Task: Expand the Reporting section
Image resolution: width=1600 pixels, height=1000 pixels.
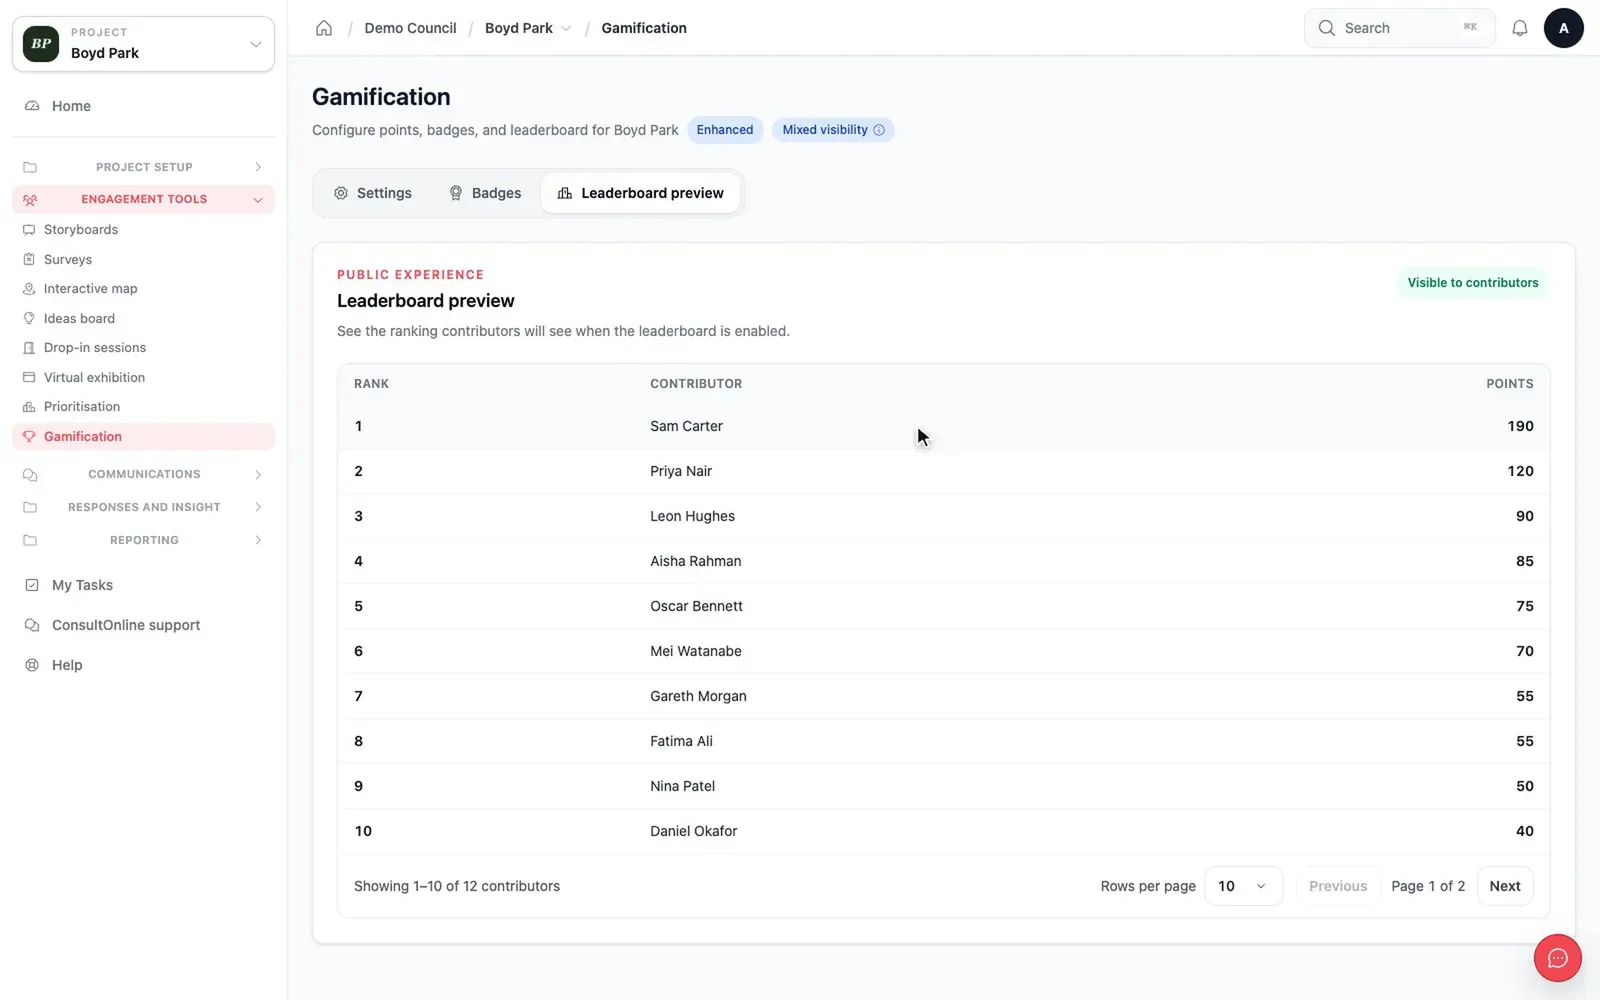Action: pos(143,540)
